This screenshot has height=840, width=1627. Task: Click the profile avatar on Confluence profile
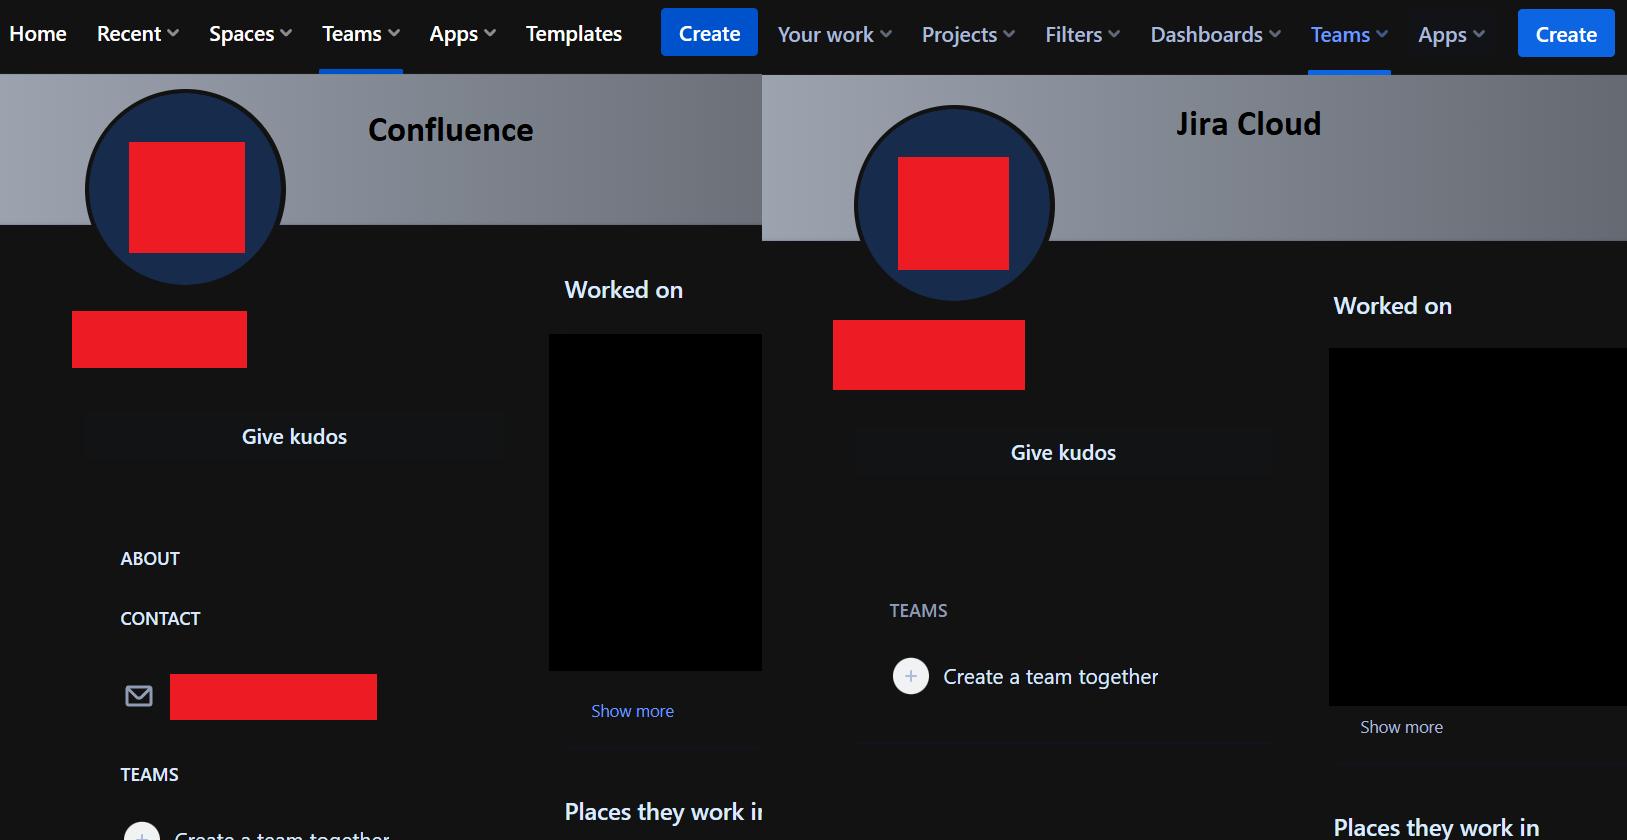[186, 188]
